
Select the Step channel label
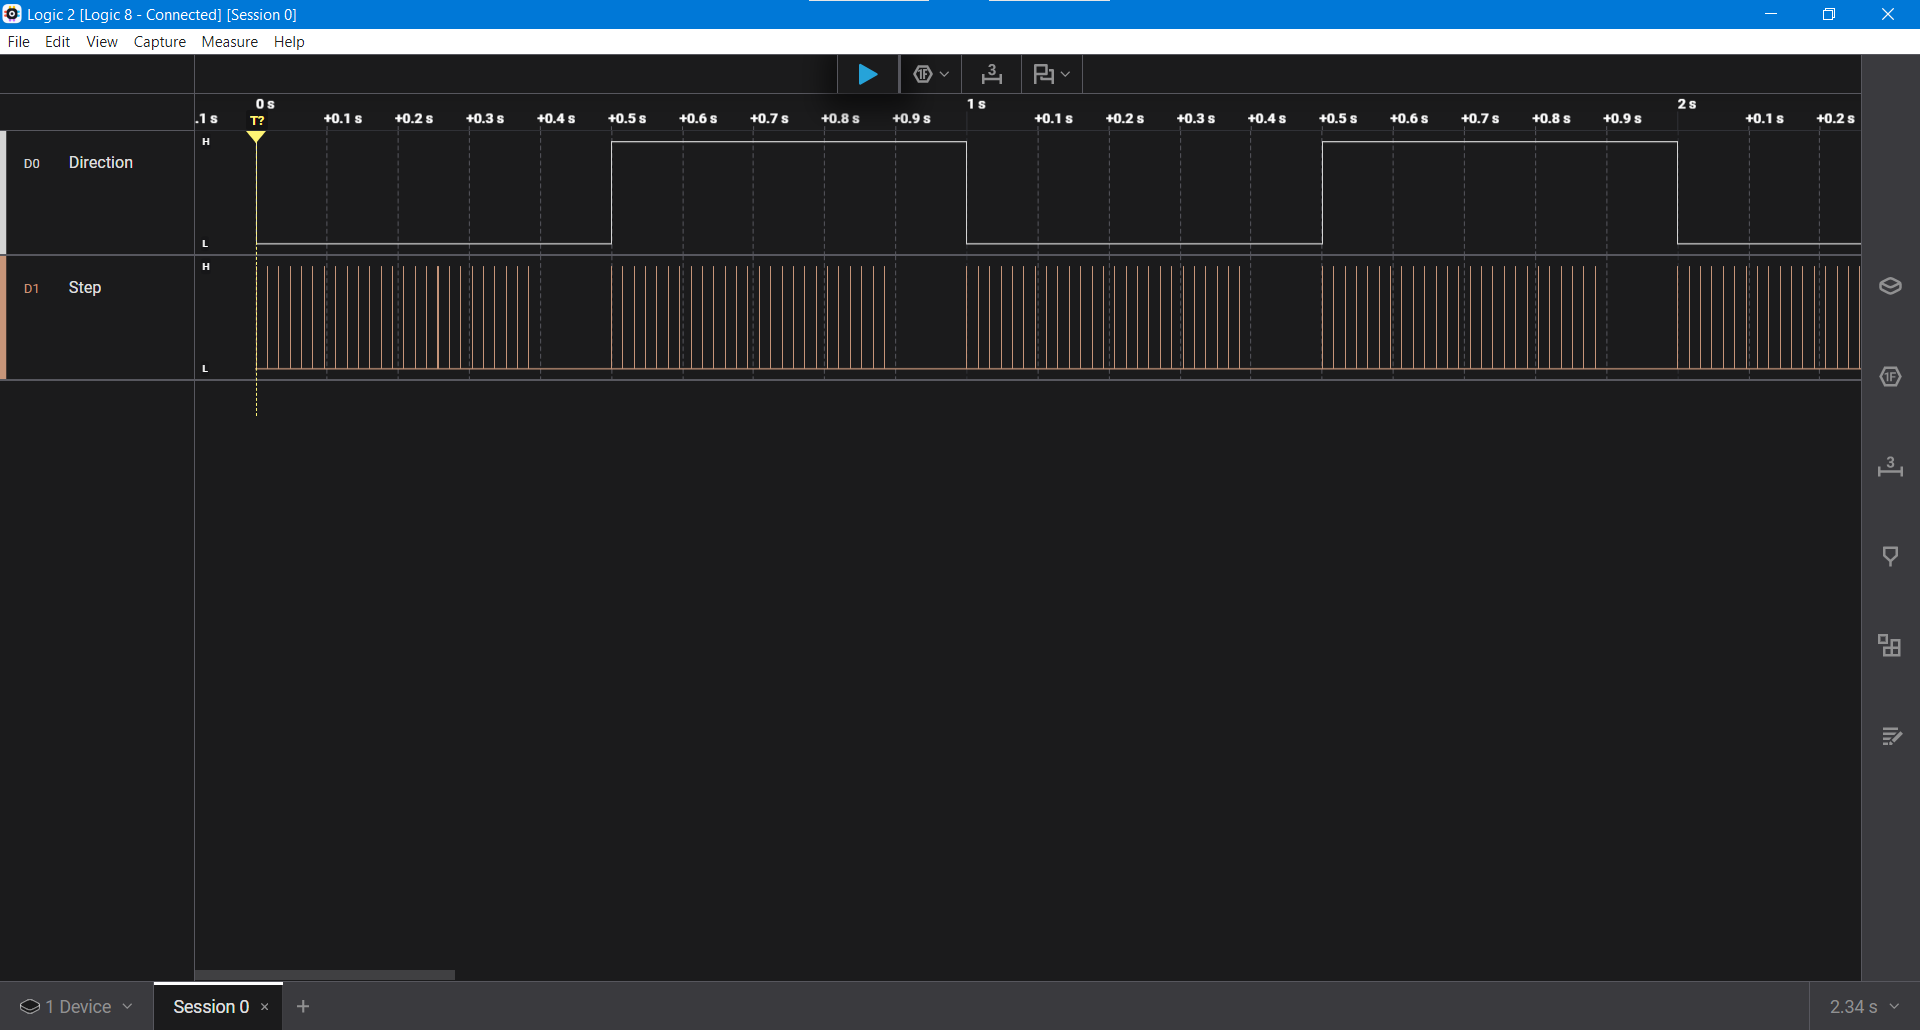85,287
